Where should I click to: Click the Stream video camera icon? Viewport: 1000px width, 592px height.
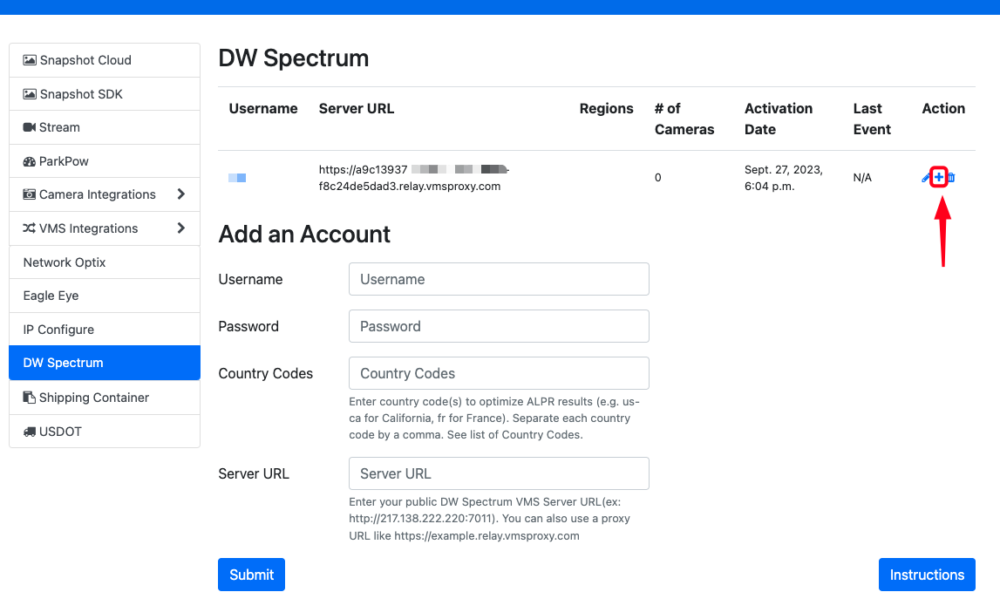coord(29,127)
